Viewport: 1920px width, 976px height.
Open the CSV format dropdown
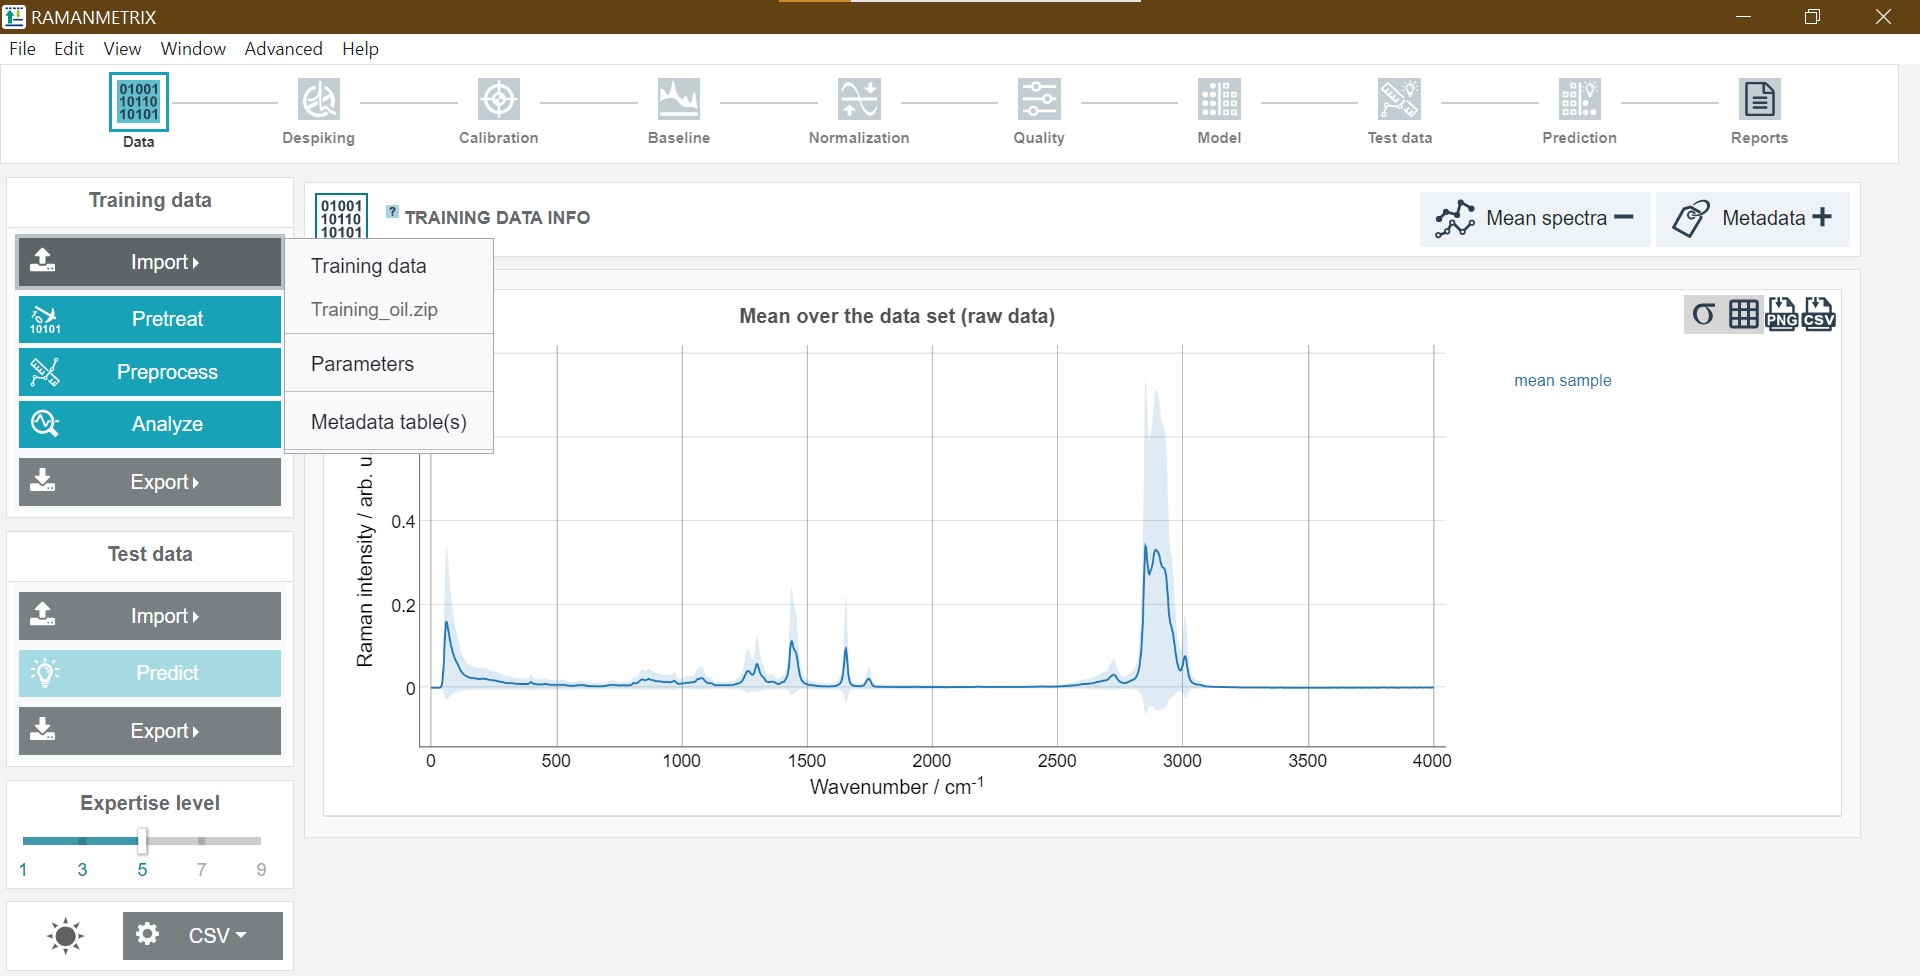(203, 935)
